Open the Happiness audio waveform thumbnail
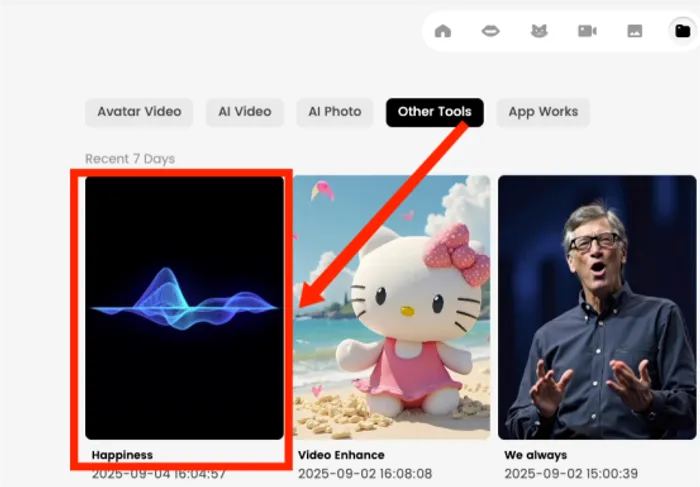 pyautogui.click(x=184, y=307)
